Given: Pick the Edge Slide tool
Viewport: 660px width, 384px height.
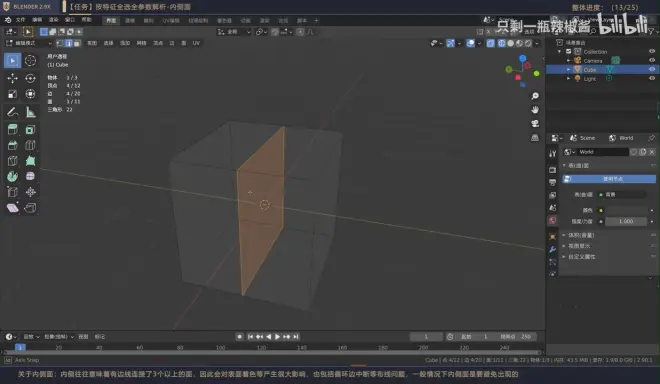Looking at the screenshot, I should tap(13, 192).
